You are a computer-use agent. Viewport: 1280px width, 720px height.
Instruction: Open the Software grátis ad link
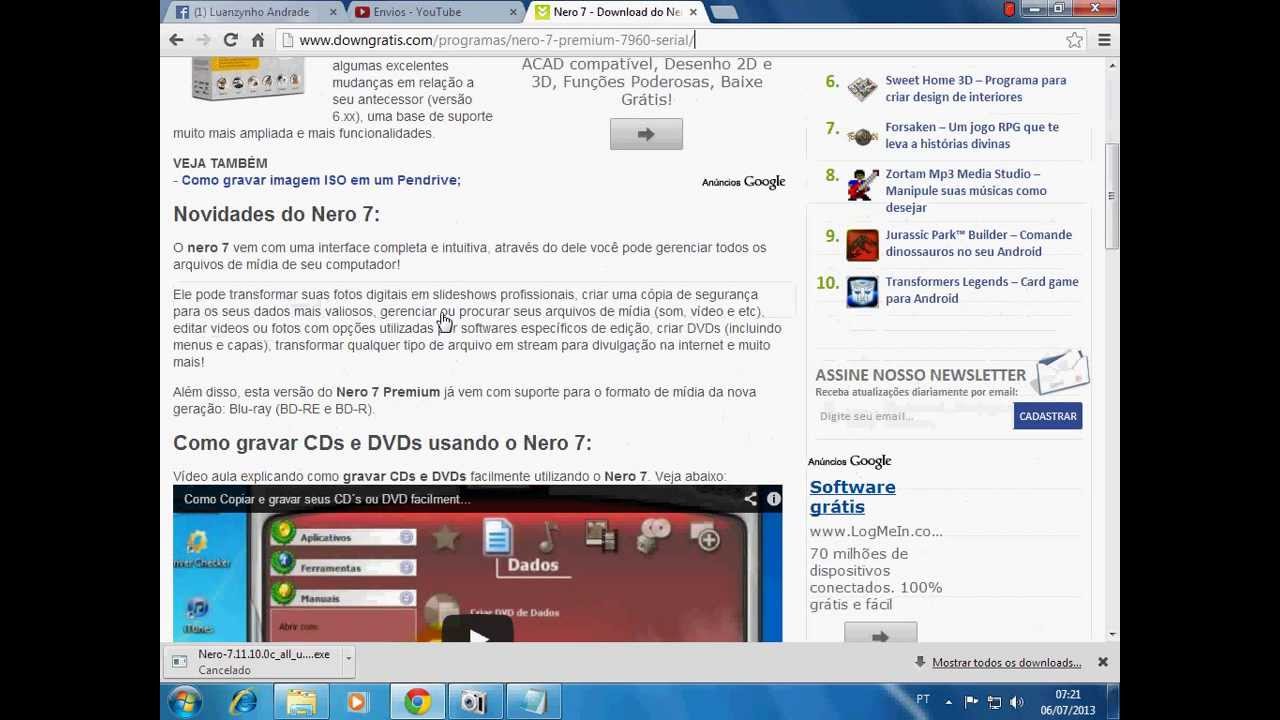pos(852,497)
